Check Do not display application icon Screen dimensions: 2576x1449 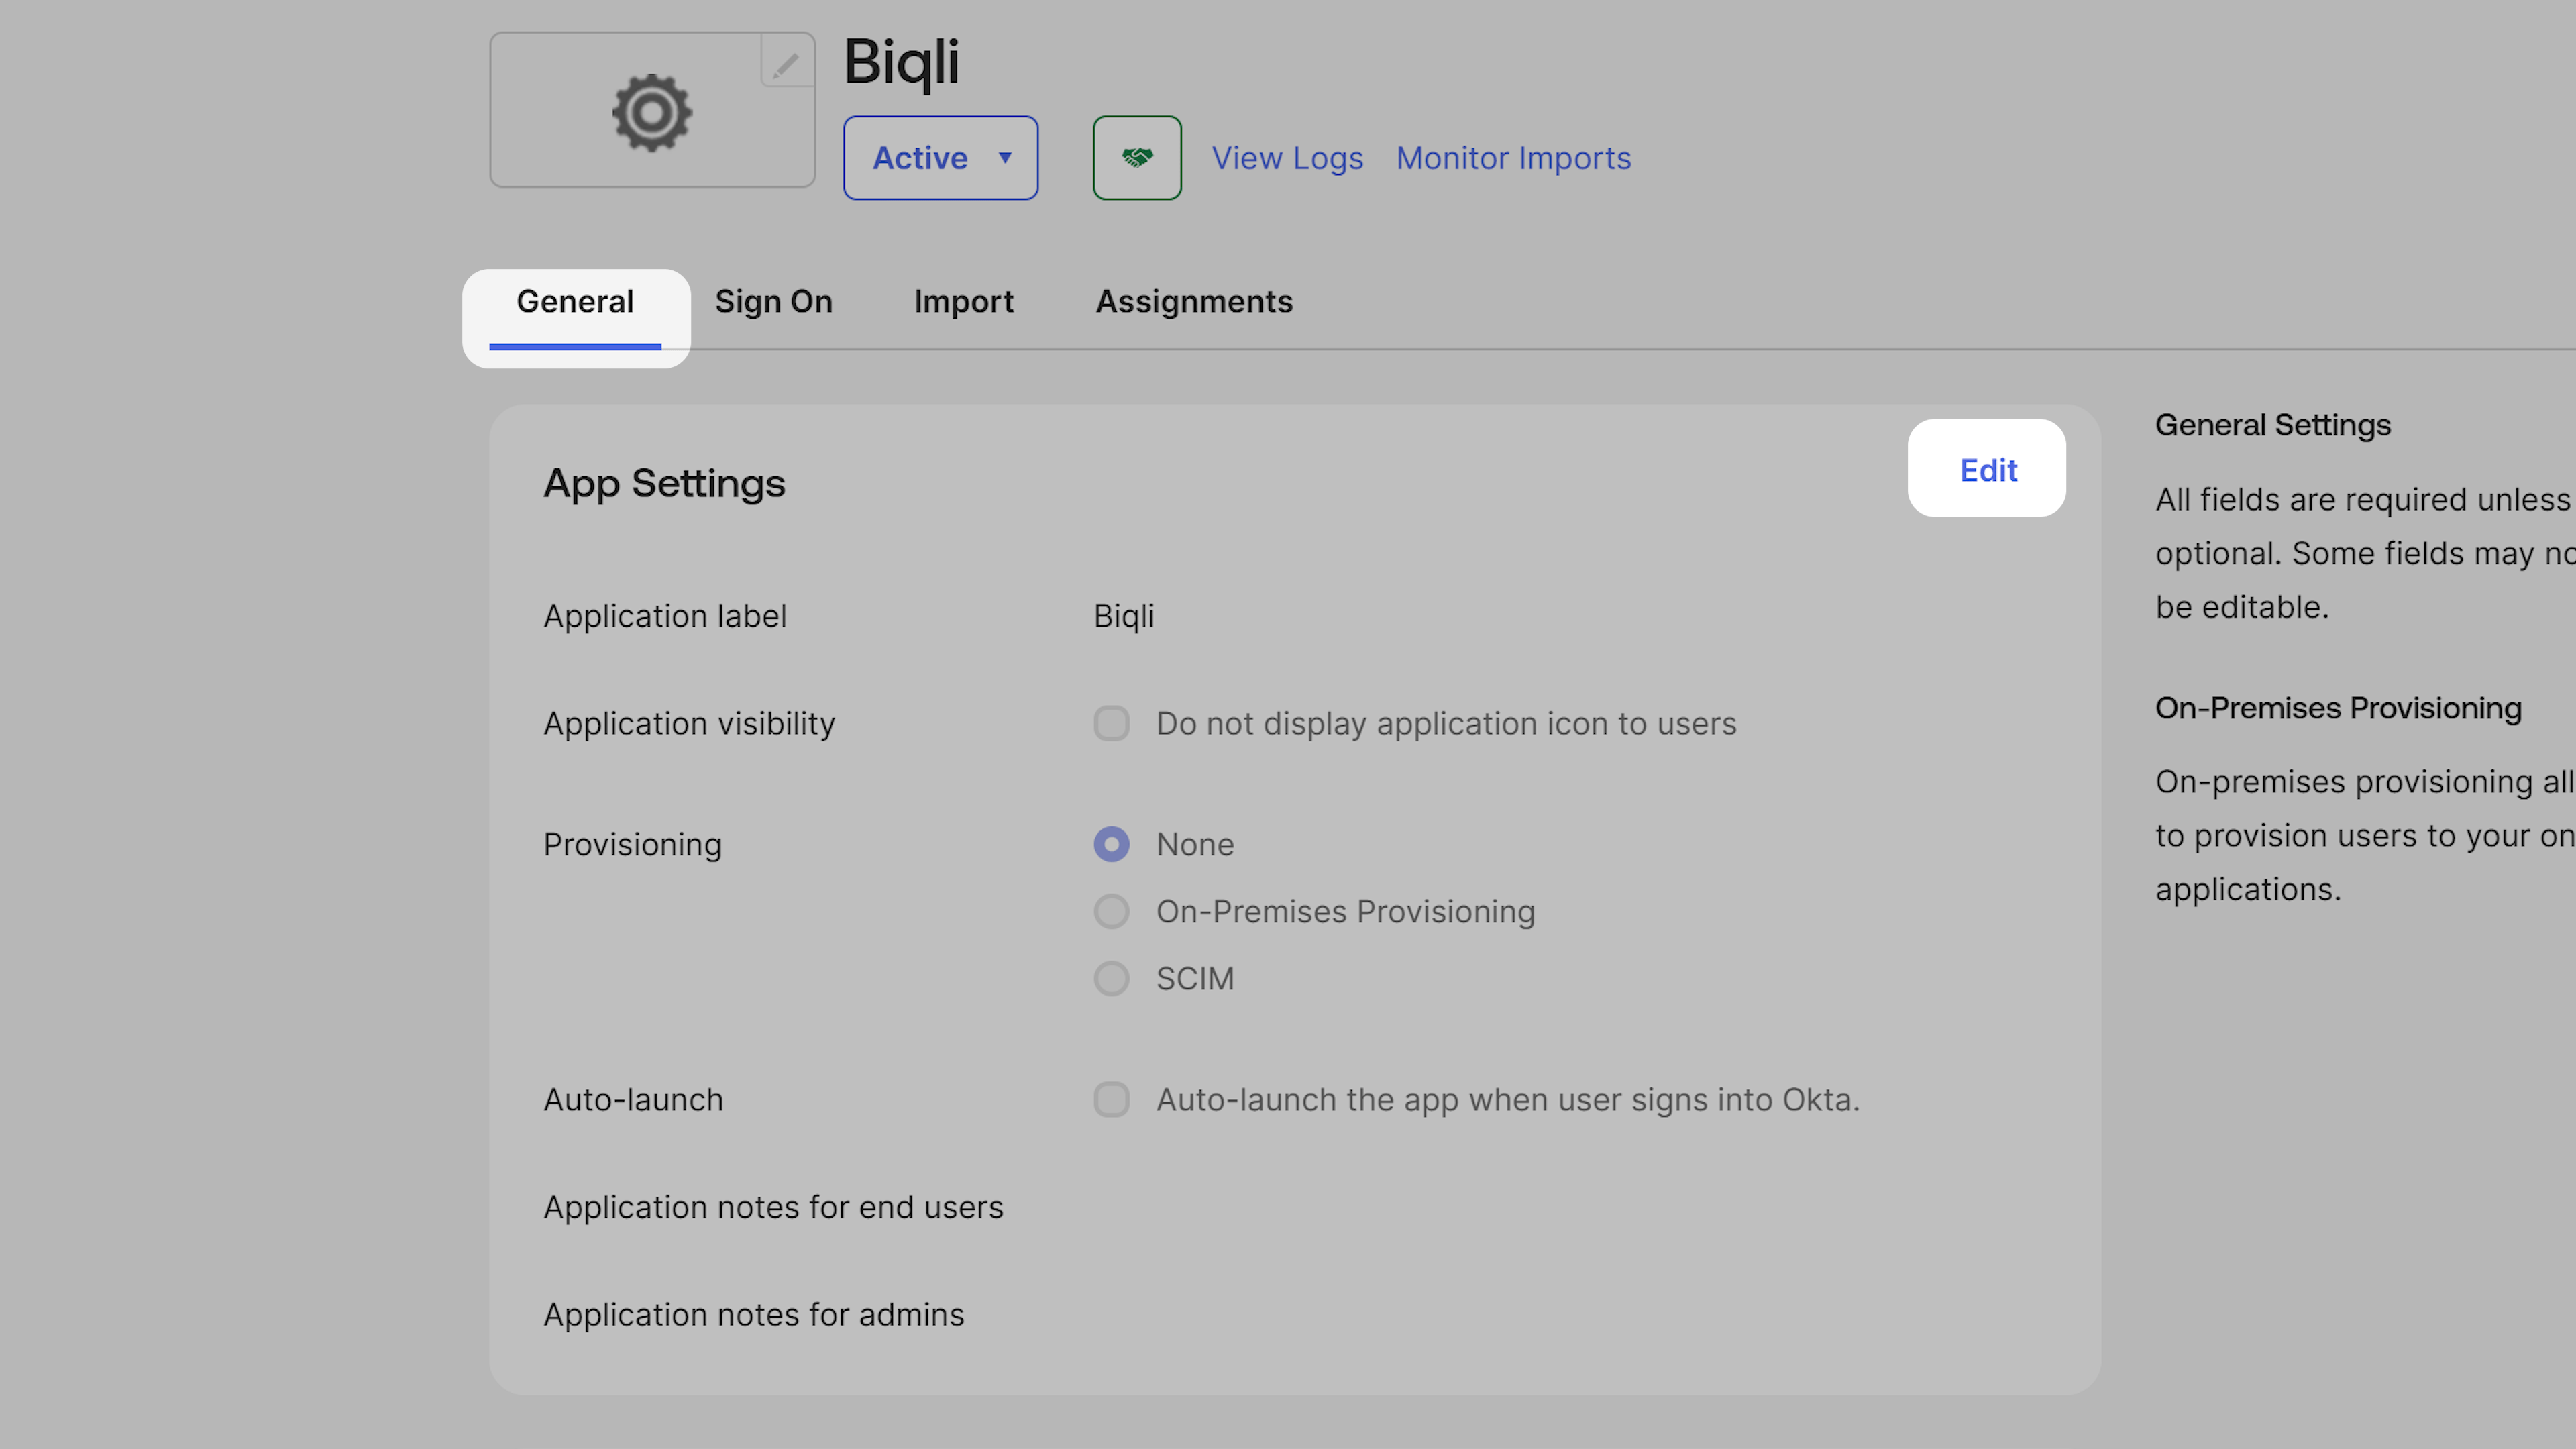coord(1111,723)
